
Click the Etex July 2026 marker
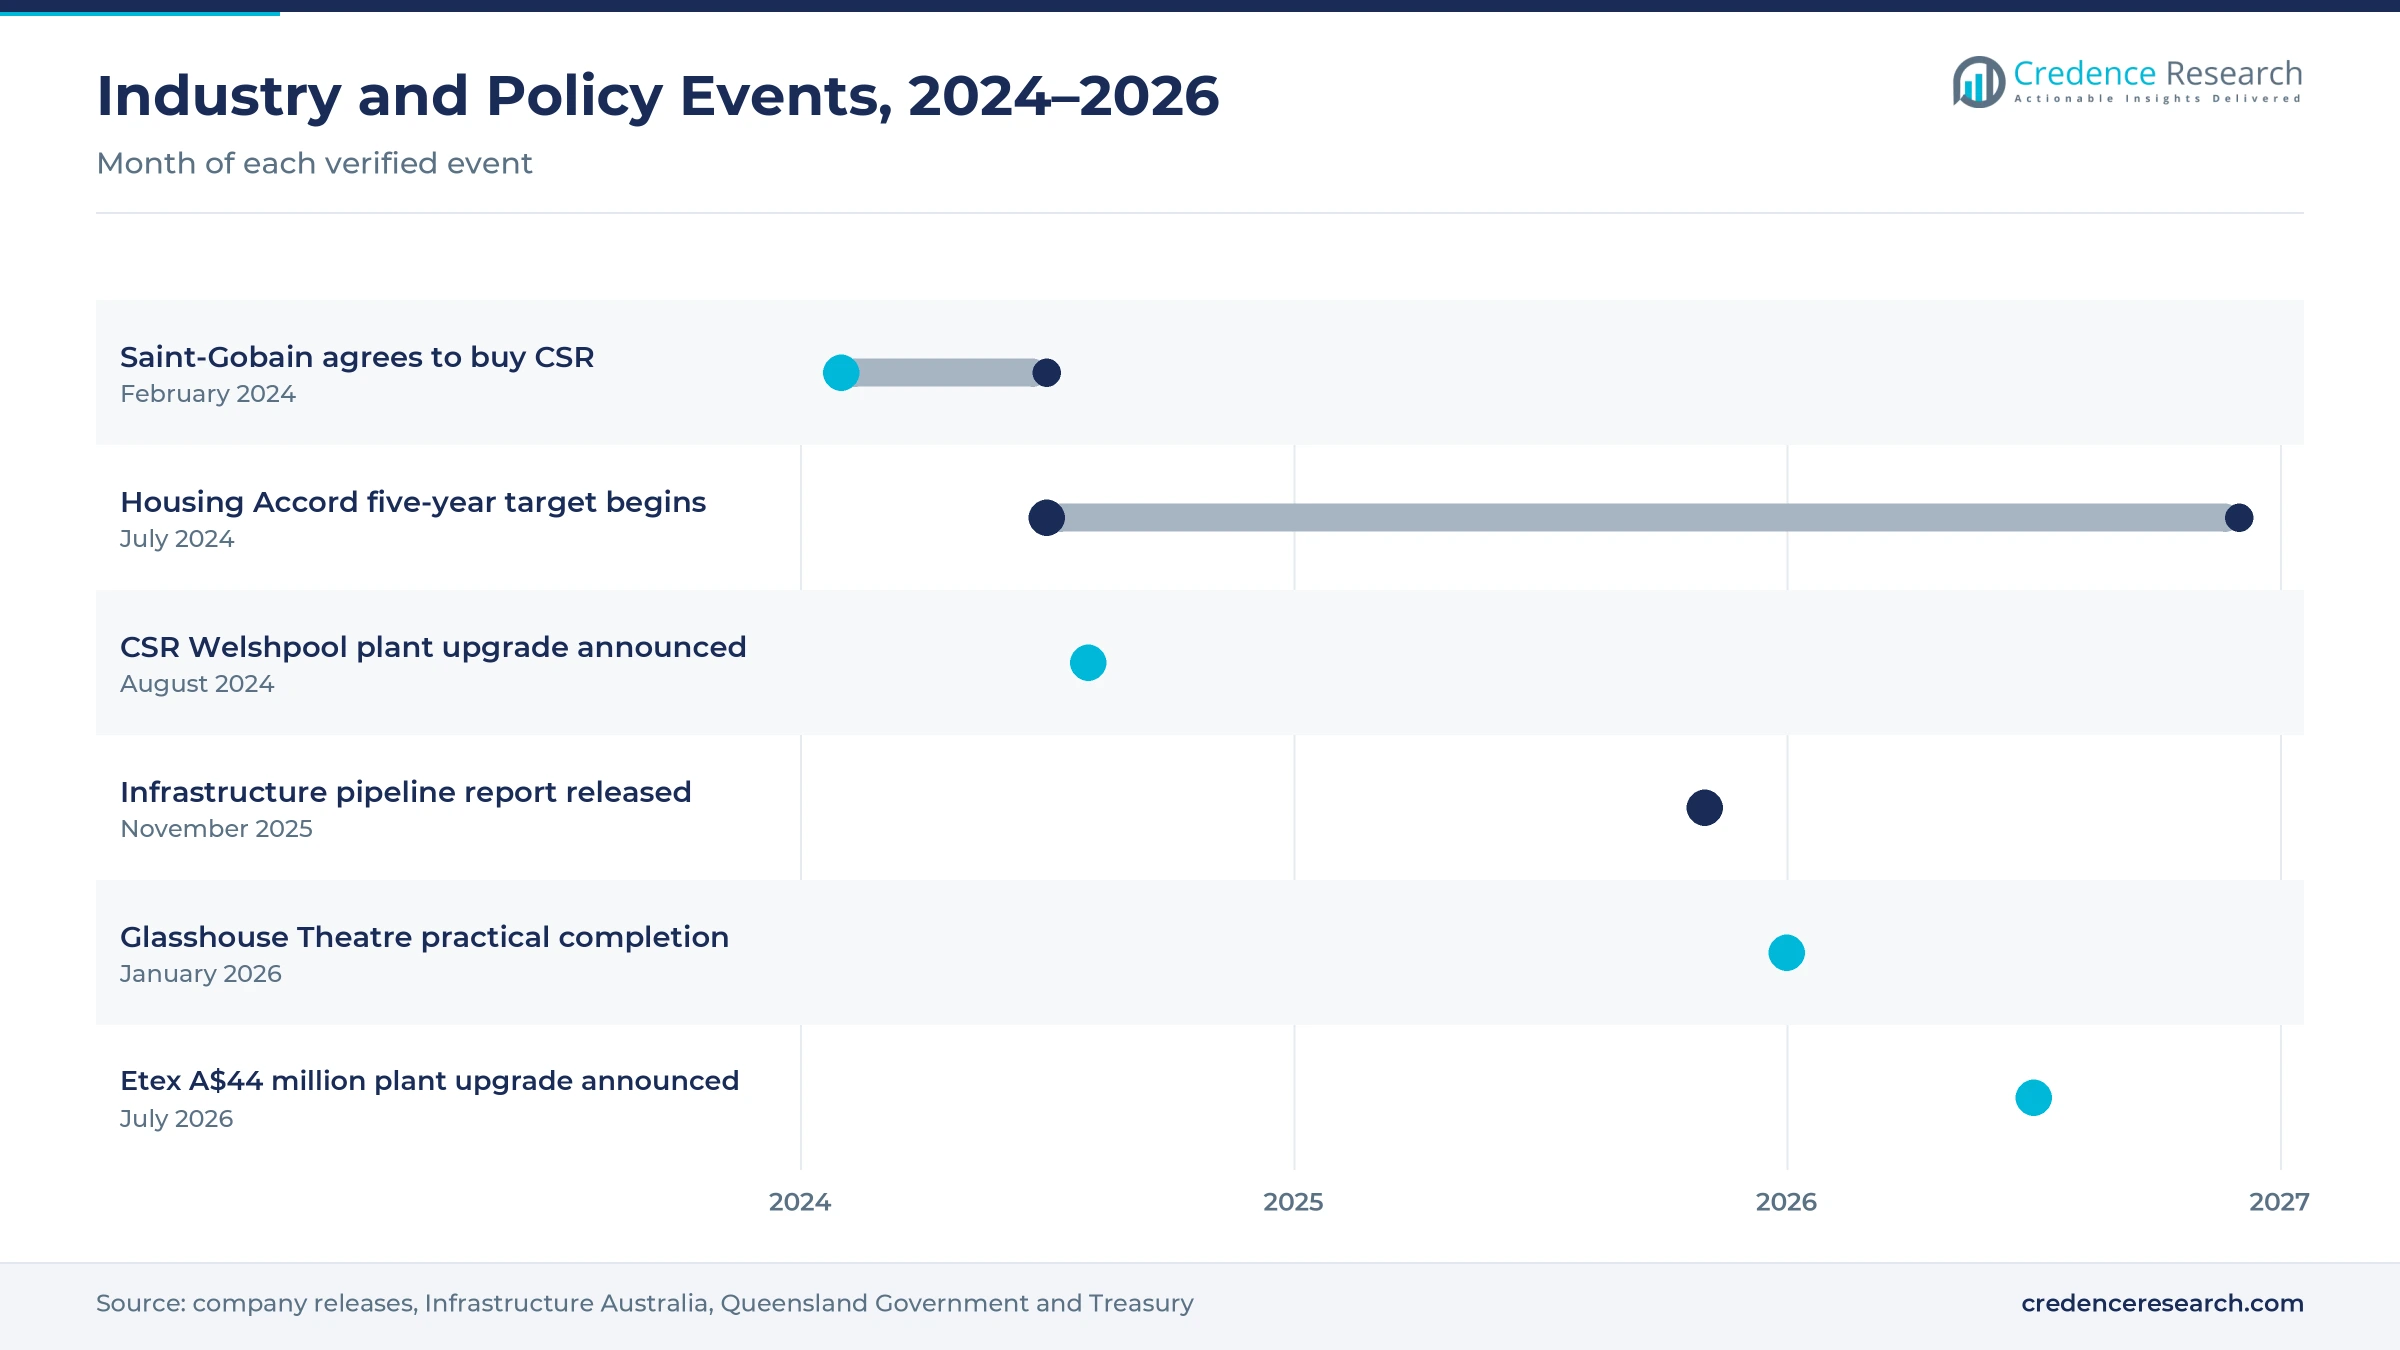(2033, 1098)
